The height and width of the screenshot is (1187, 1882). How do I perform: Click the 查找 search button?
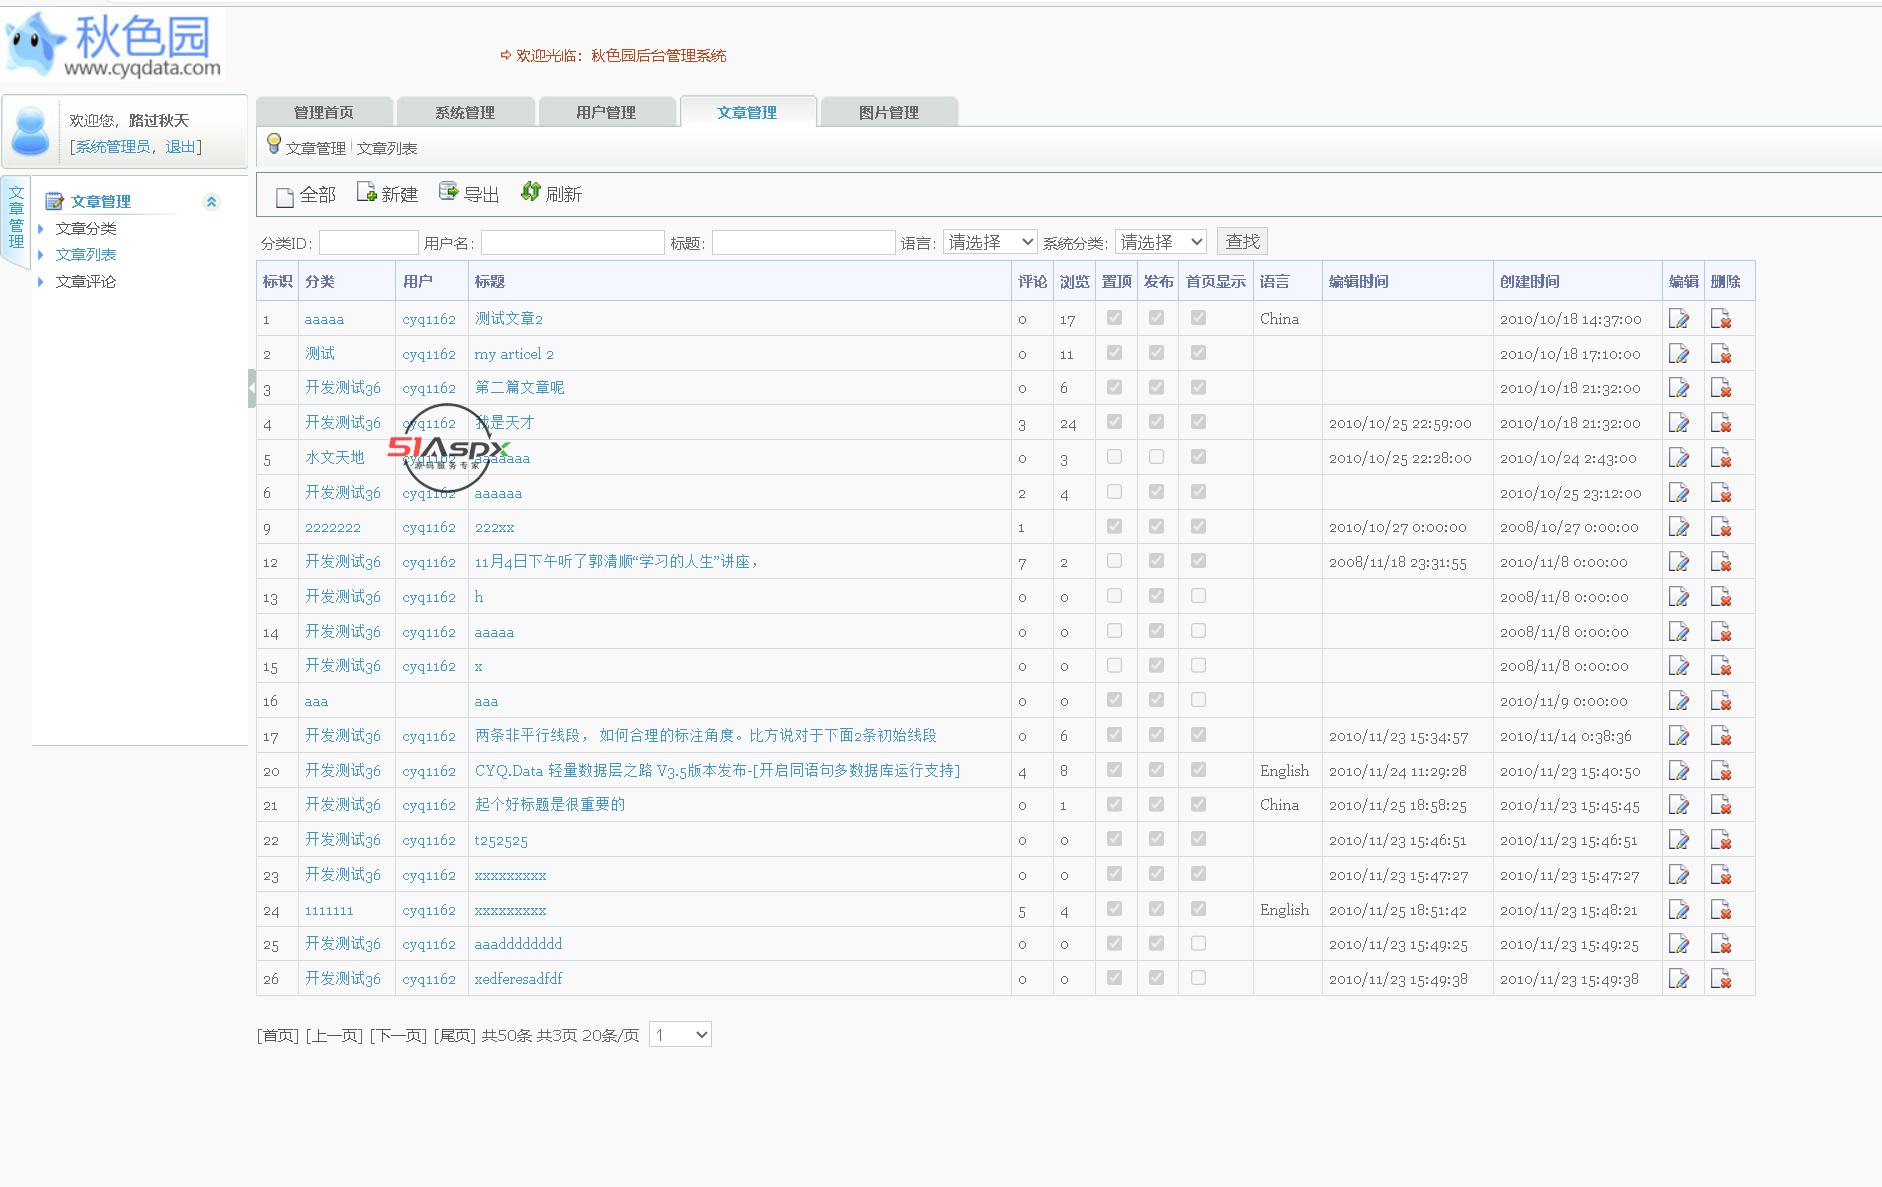pos(1242,242)
